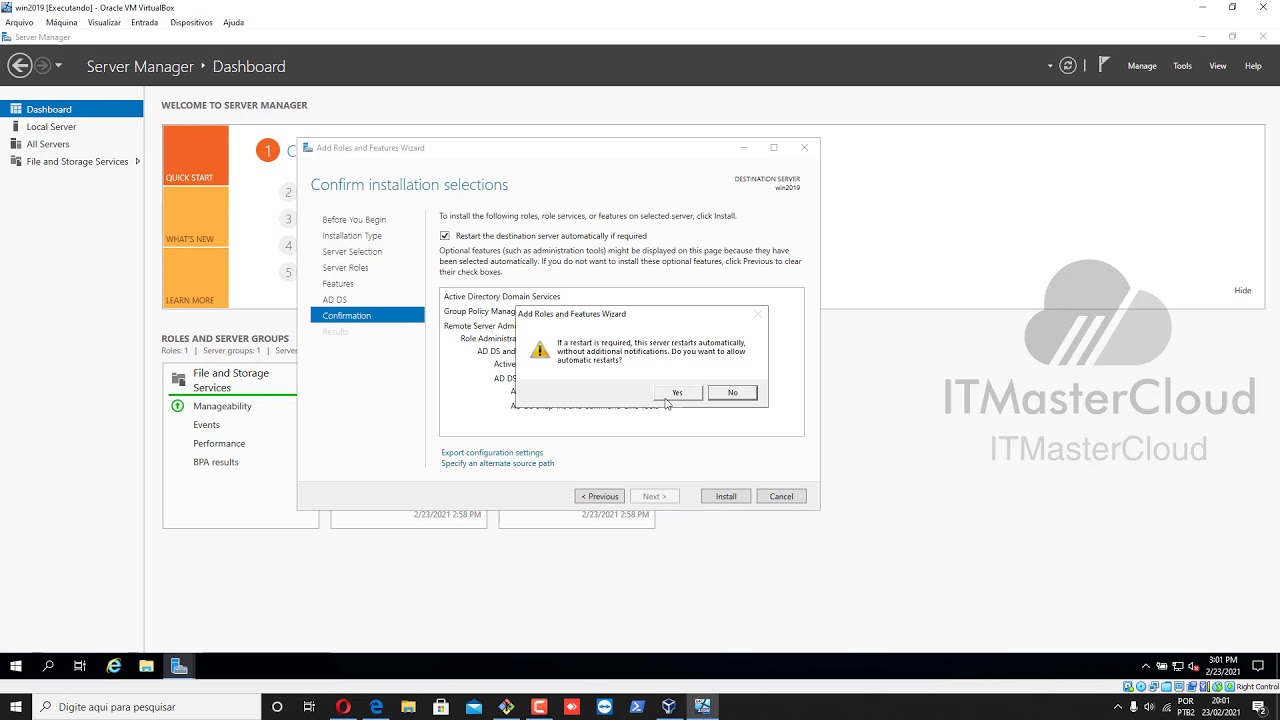Click host search box 'Digite aqui para pesquisar'
1280x720 pixels.
click(x=146, y=707)
